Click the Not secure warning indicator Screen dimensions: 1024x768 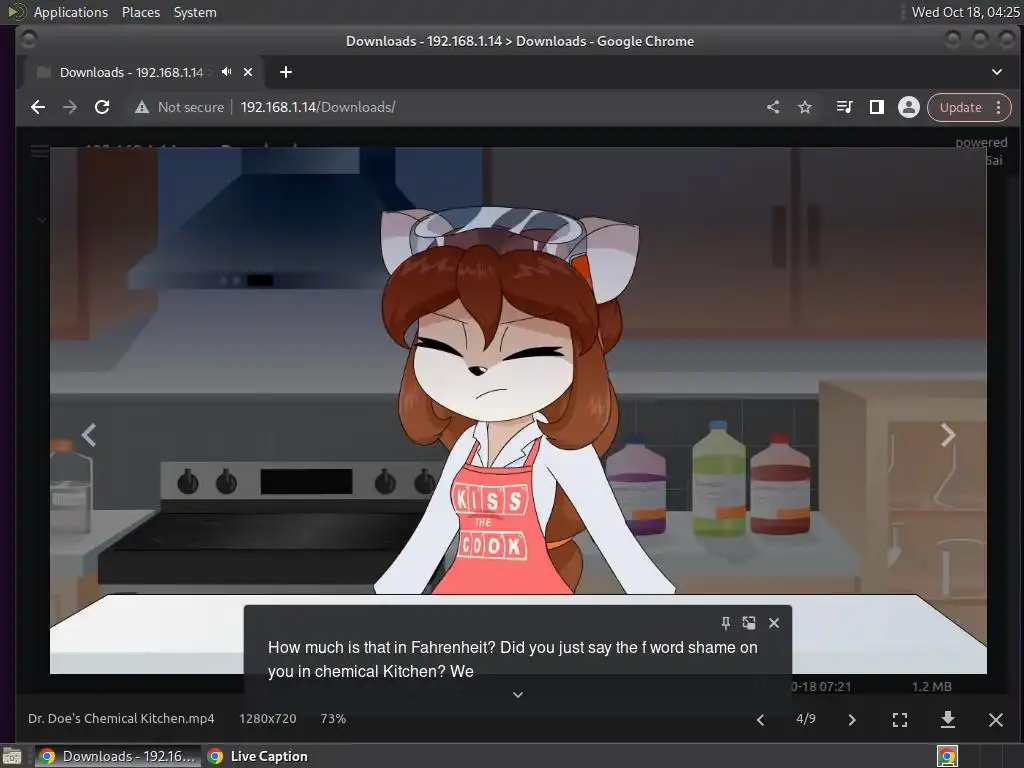click(x=179, y=107)
